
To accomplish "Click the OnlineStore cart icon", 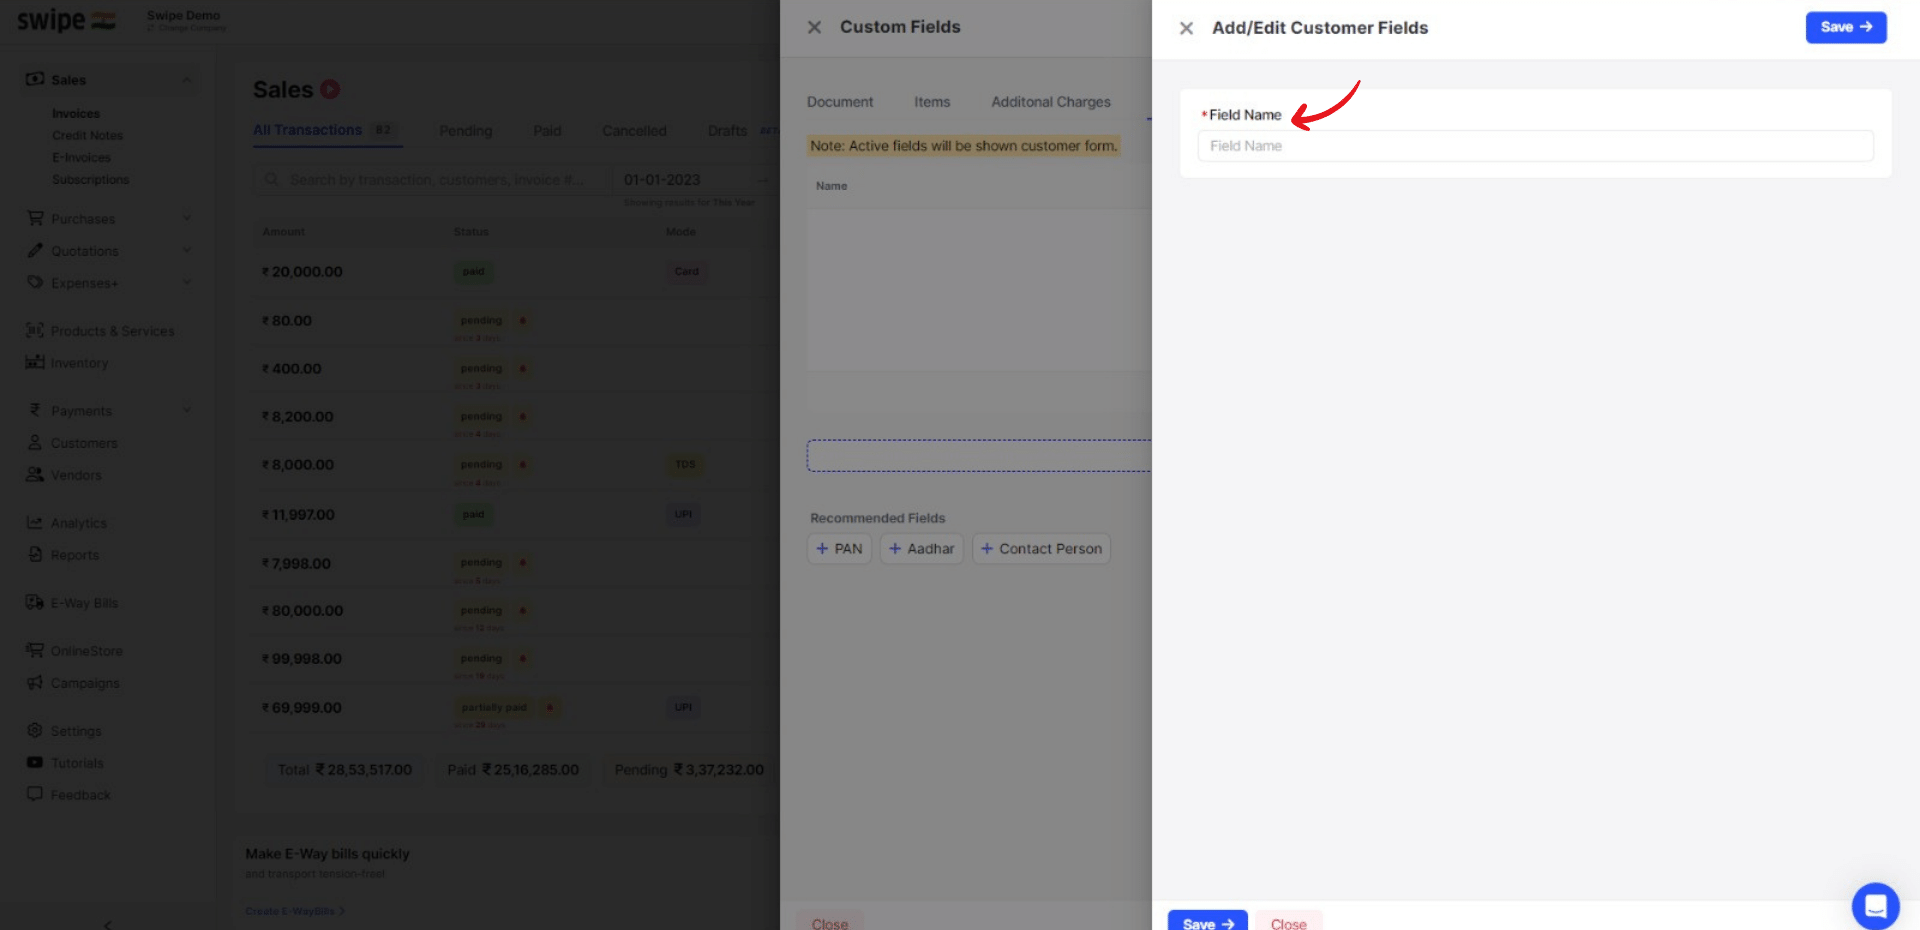I will pyautogui.click(x=35, y=650).
